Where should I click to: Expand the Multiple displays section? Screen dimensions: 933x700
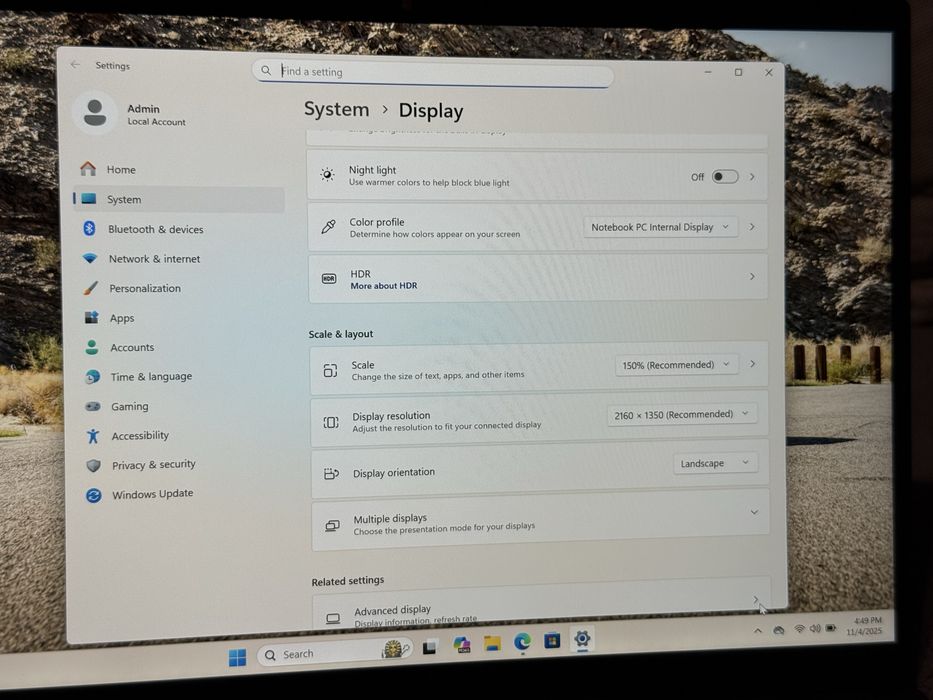pyautogui.click(x=754, y=512)
